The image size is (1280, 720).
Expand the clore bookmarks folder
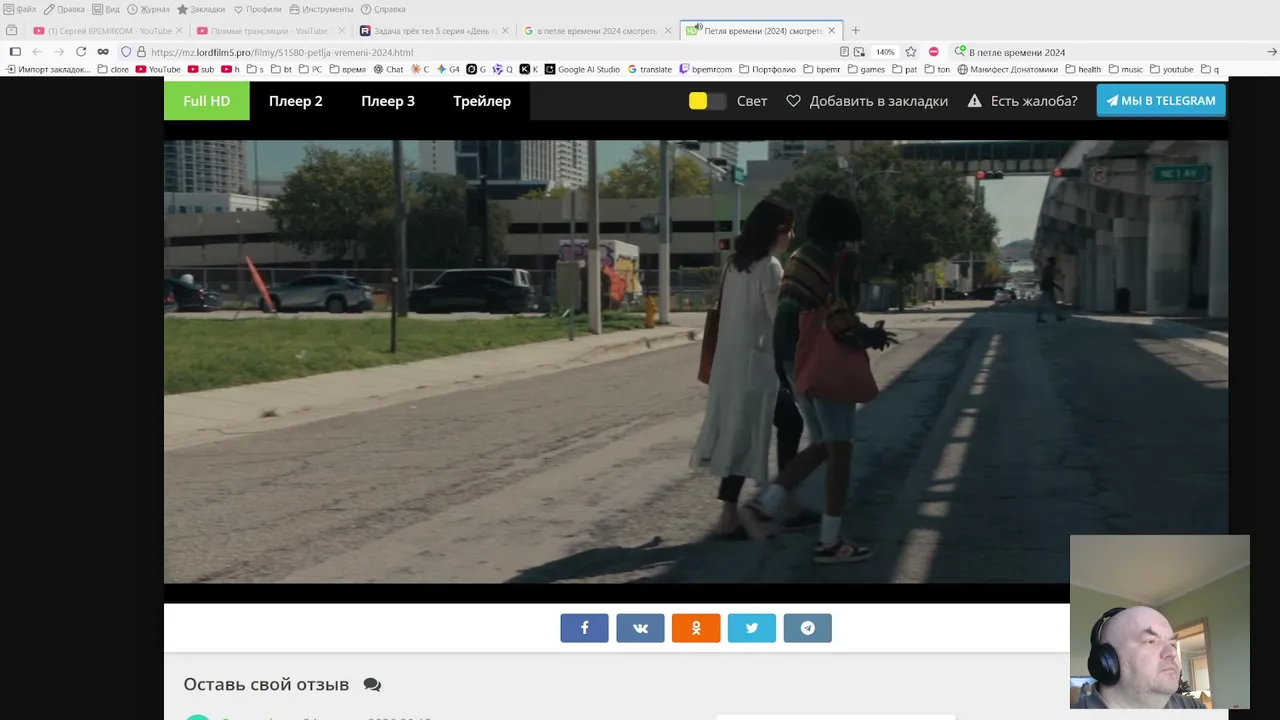pos(113,69)
